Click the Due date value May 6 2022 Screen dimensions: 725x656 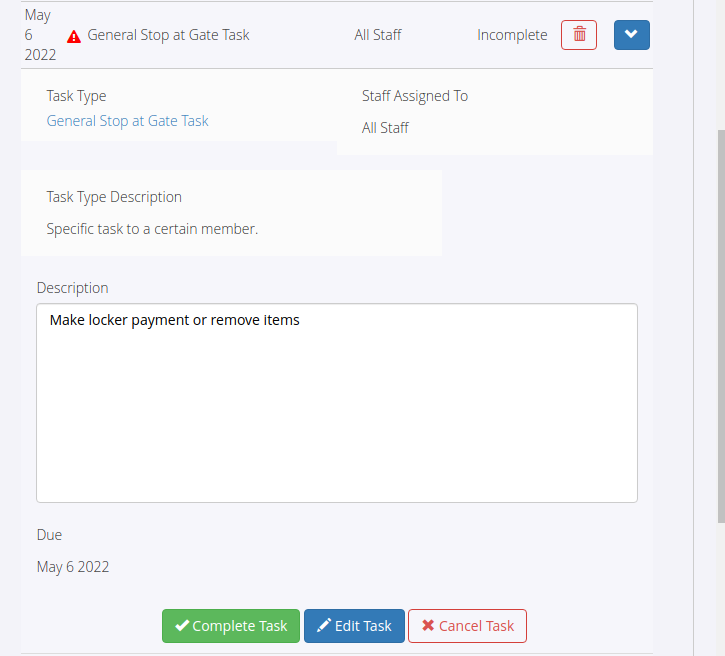(x=73, y=567)
